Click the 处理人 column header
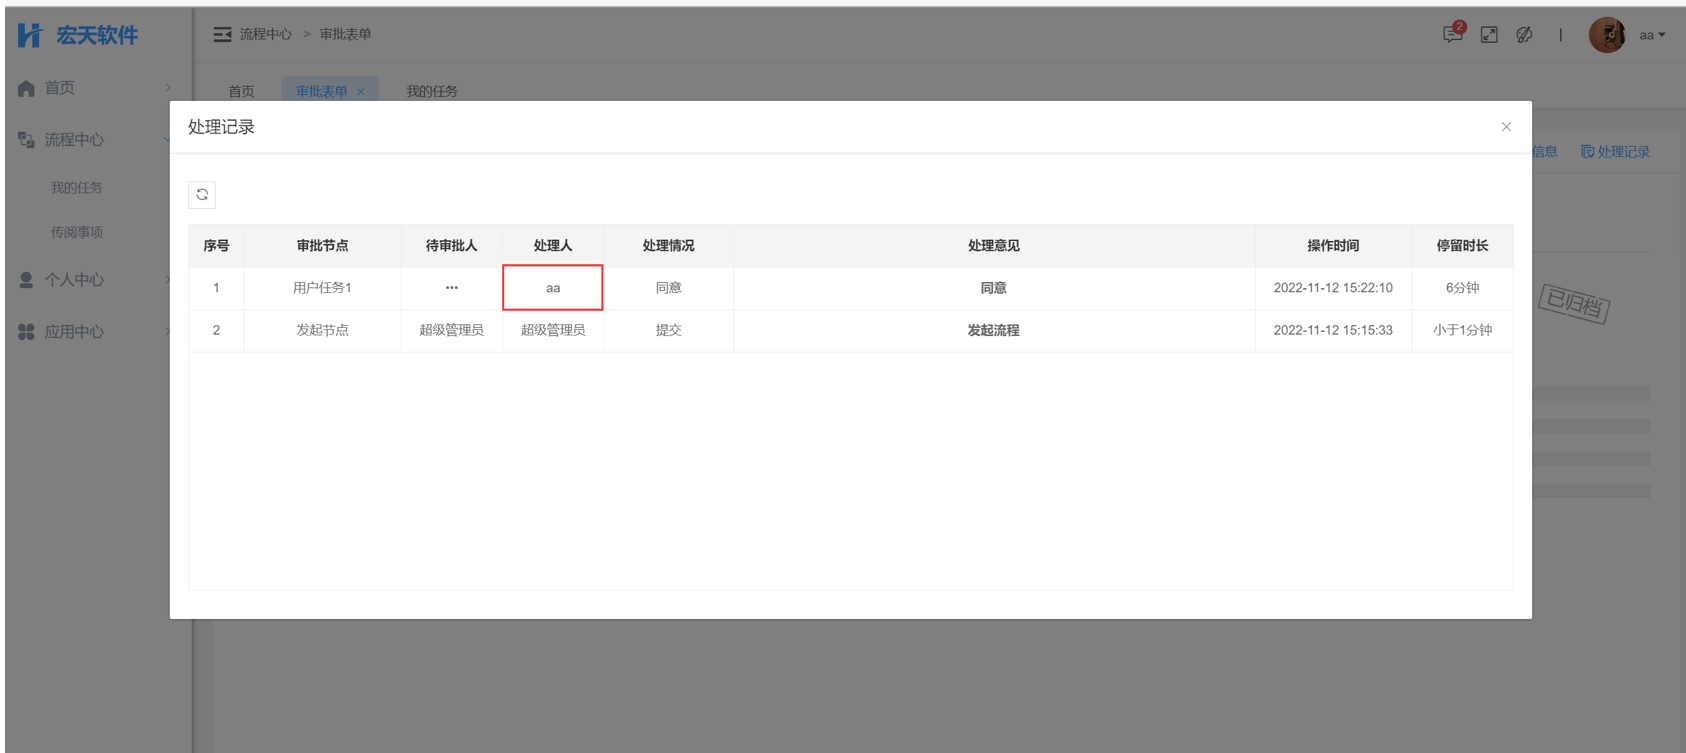1686x753 pixels. [x=553, y=246]
